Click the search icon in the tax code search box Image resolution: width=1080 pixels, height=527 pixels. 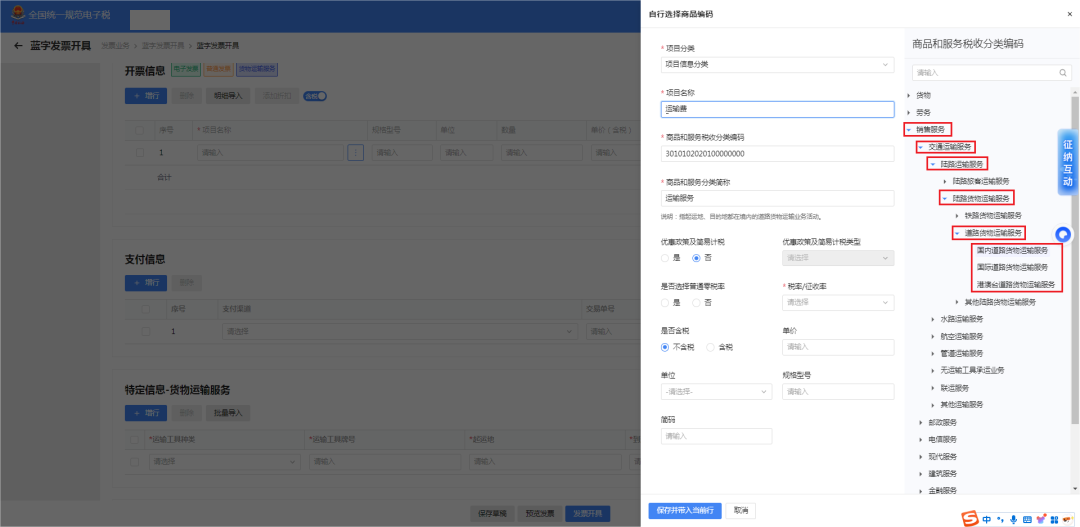(x=1063, y=72)
